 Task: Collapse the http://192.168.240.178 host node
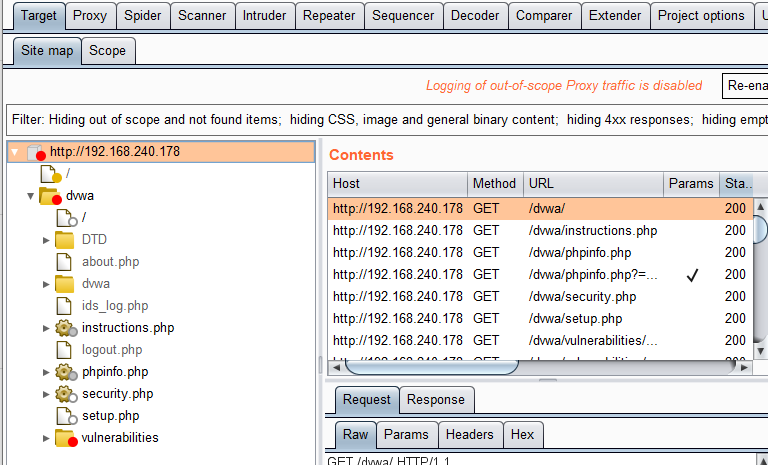pos(15,152)
